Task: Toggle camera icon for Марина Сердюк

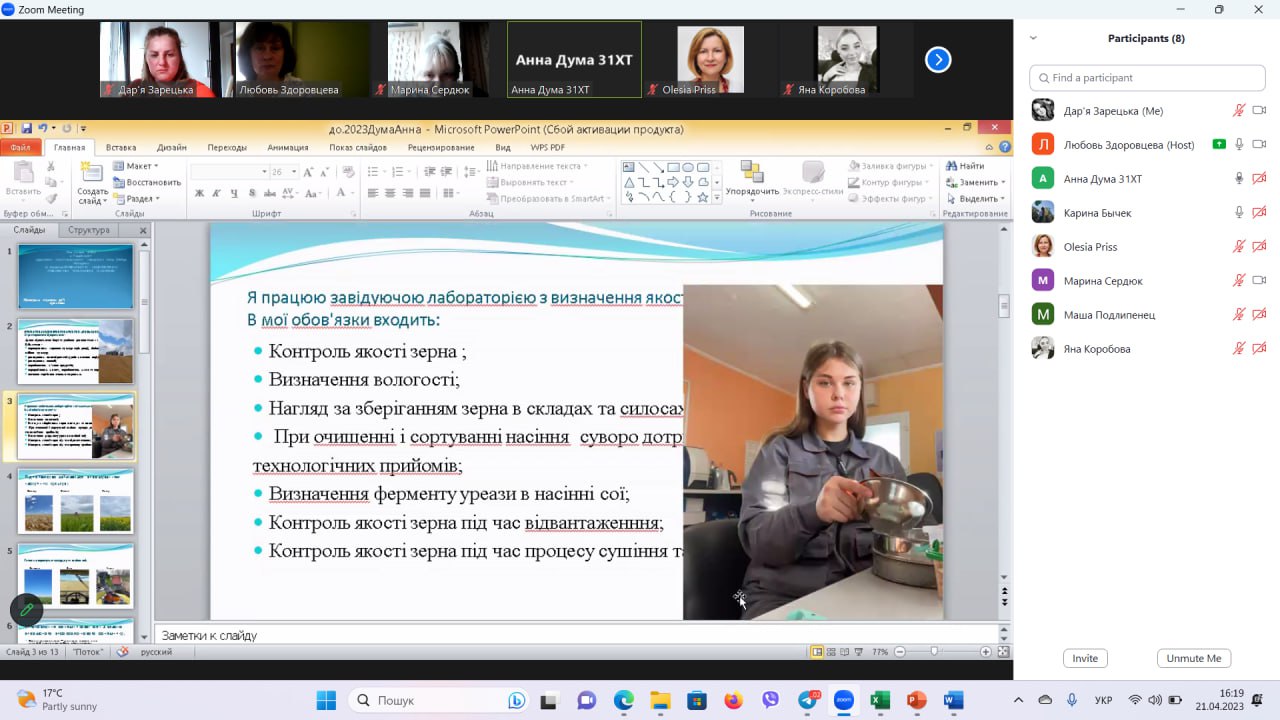Action: [1259, 281]
